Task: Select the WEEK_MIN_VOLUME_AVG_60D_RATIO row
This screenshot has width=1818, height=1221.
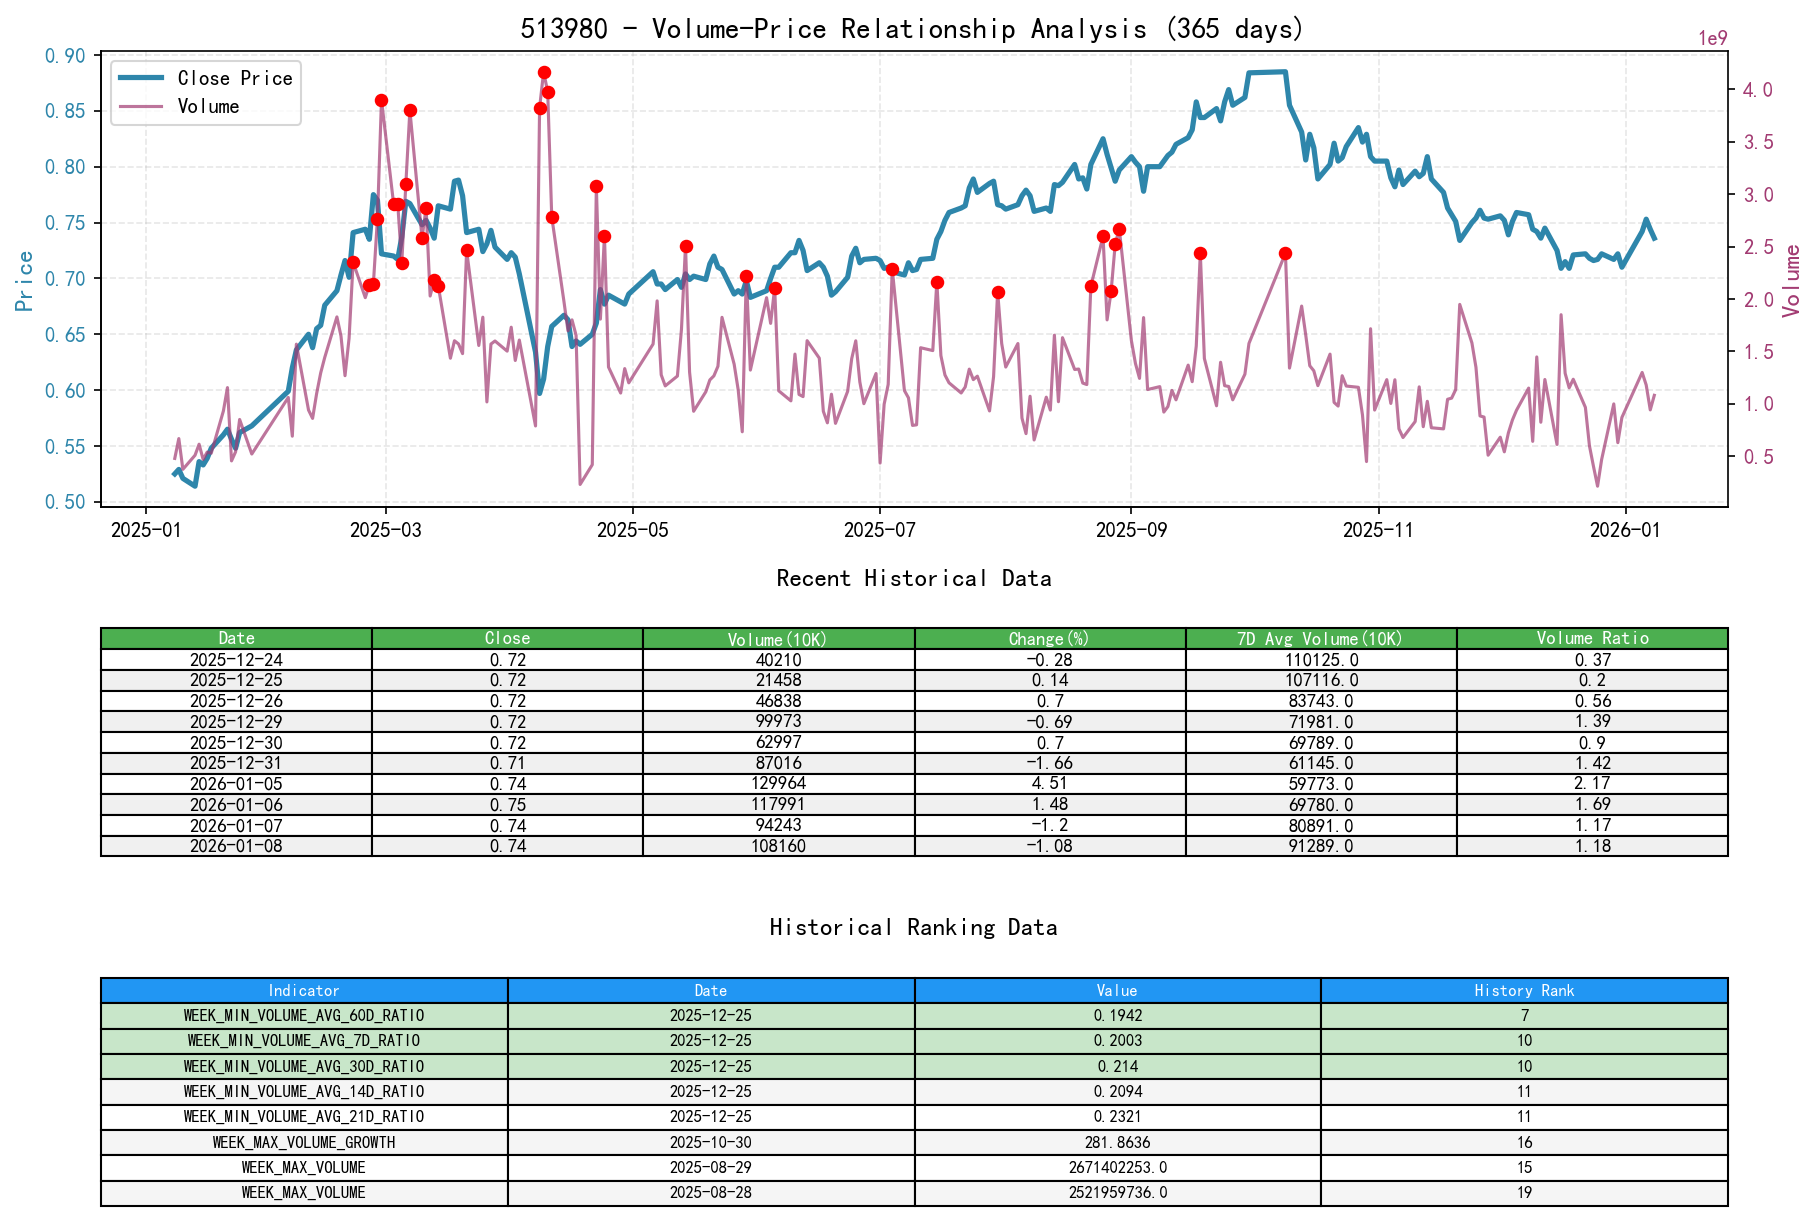Action: 302,1016
